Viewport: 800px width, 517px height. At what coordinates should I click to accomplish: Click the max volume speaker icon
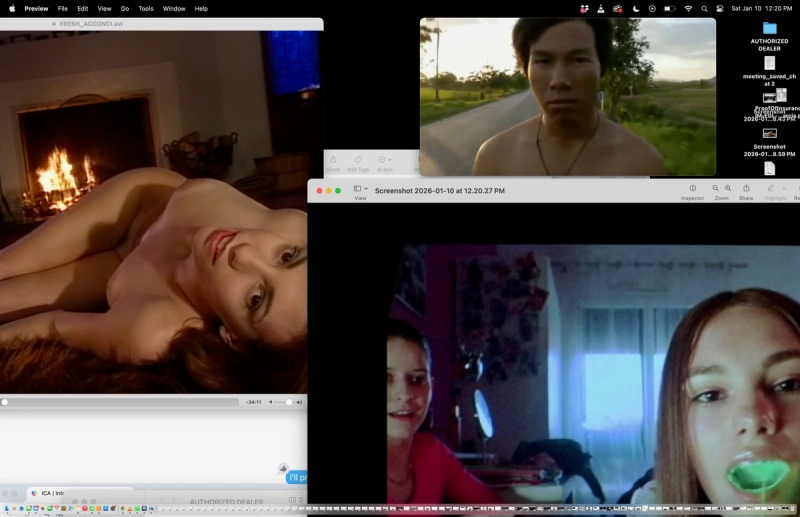[299, 402]
